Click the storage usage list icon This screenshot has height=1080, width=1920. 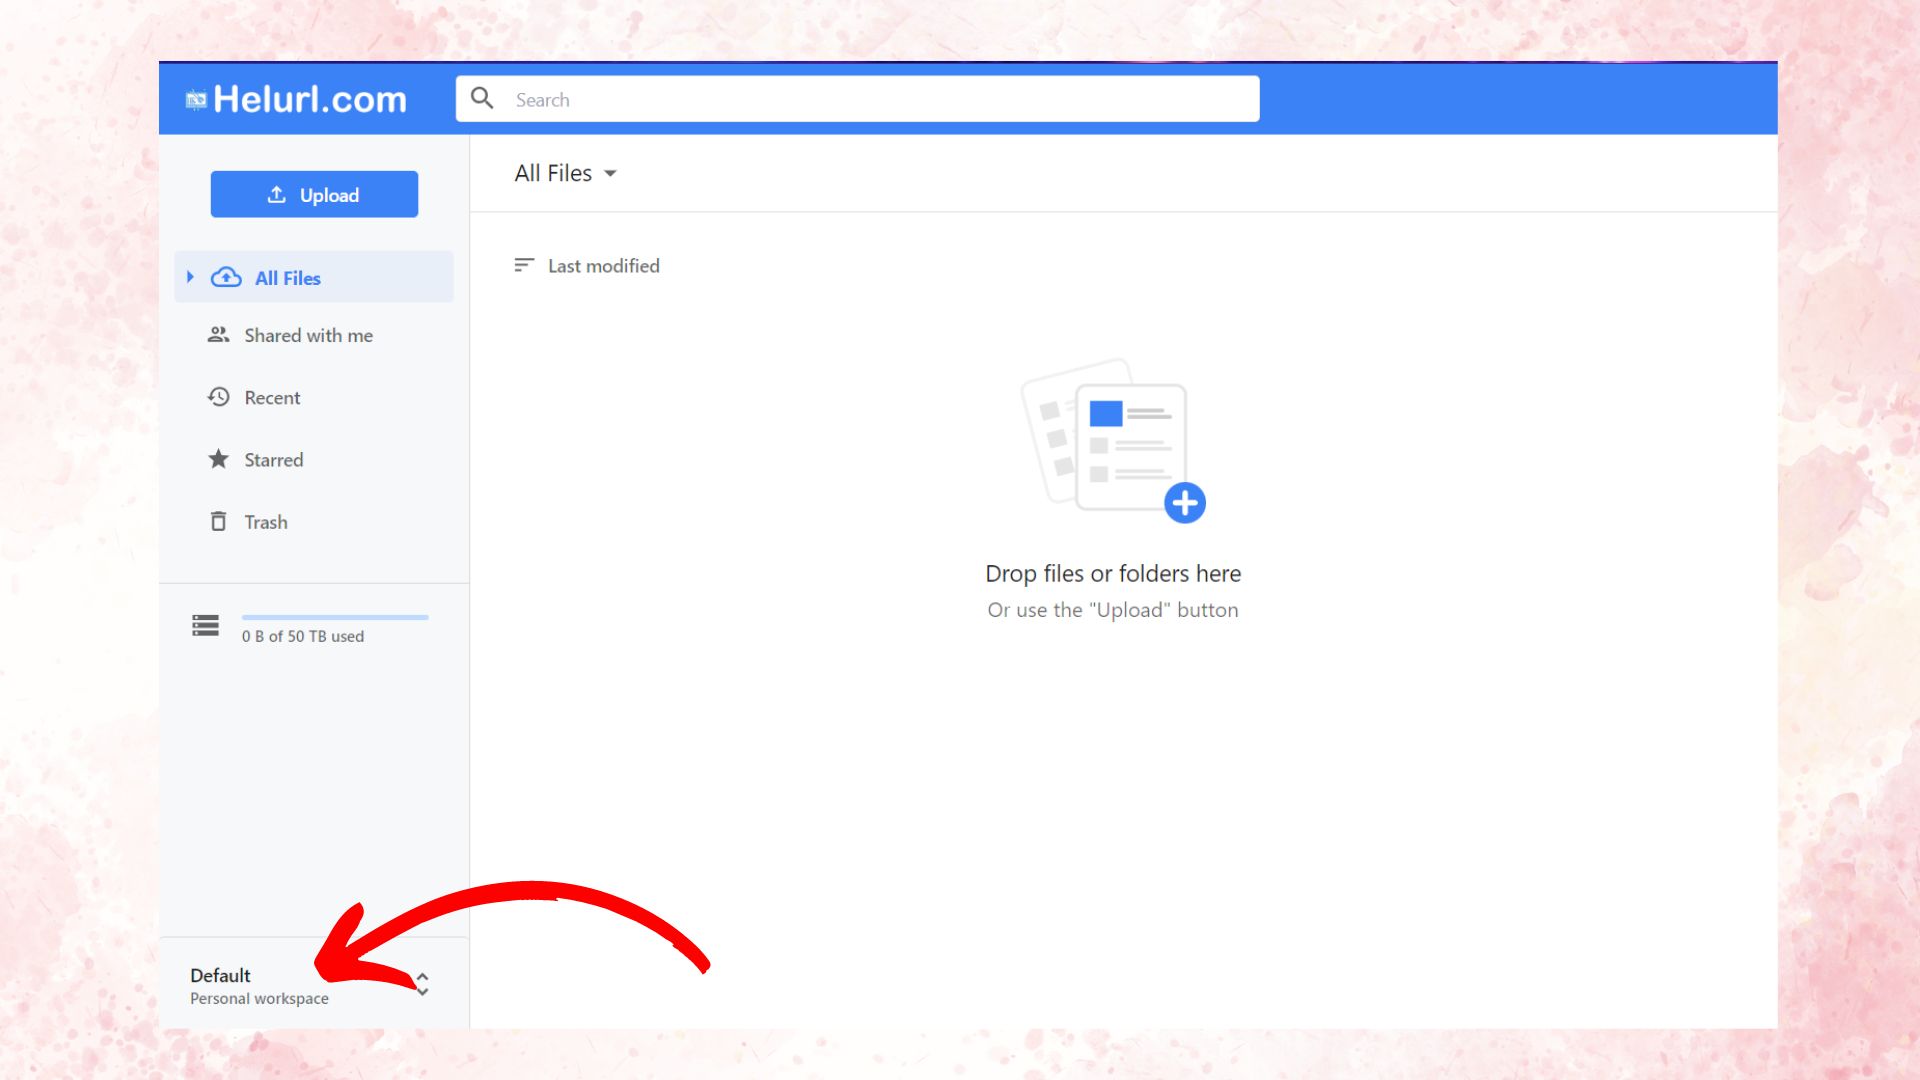(204, 625)
